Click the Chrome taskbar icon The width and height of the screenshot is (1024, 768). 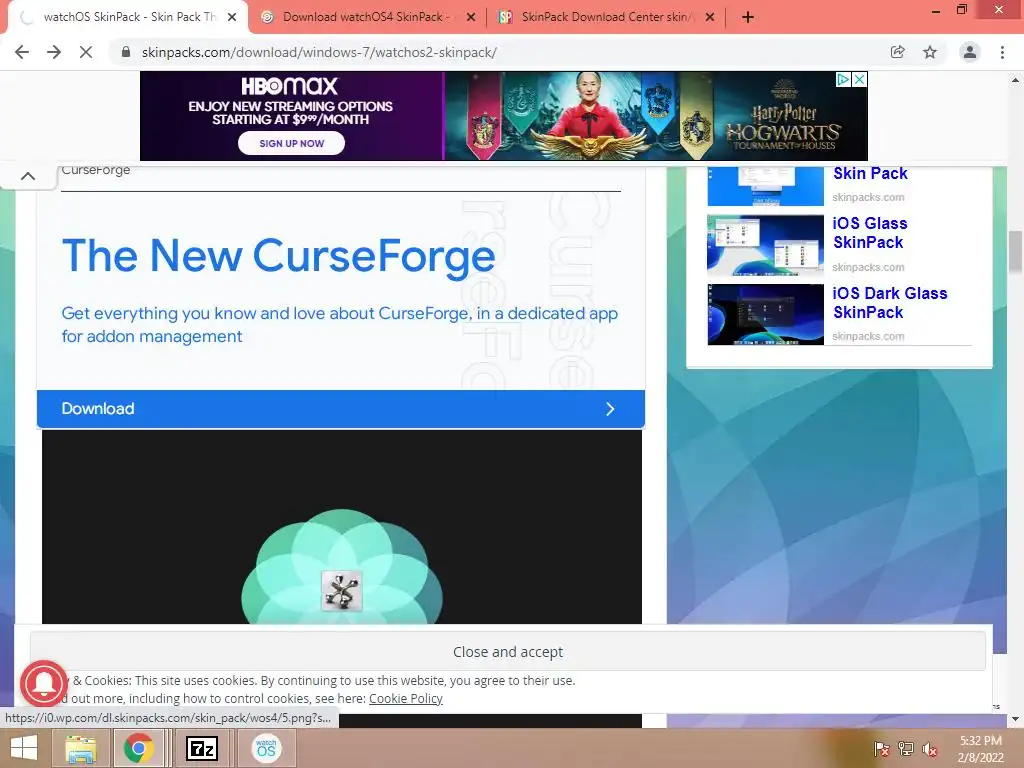138,748
